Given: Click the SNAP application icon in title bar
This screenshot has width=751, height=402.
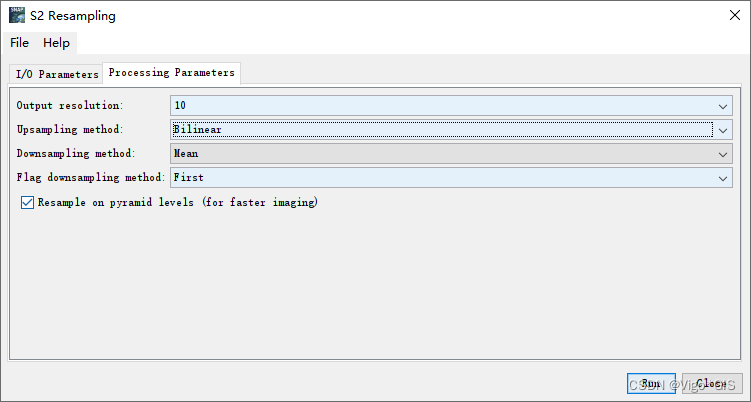Looking at the screenshot, I should tap(17, 15).
